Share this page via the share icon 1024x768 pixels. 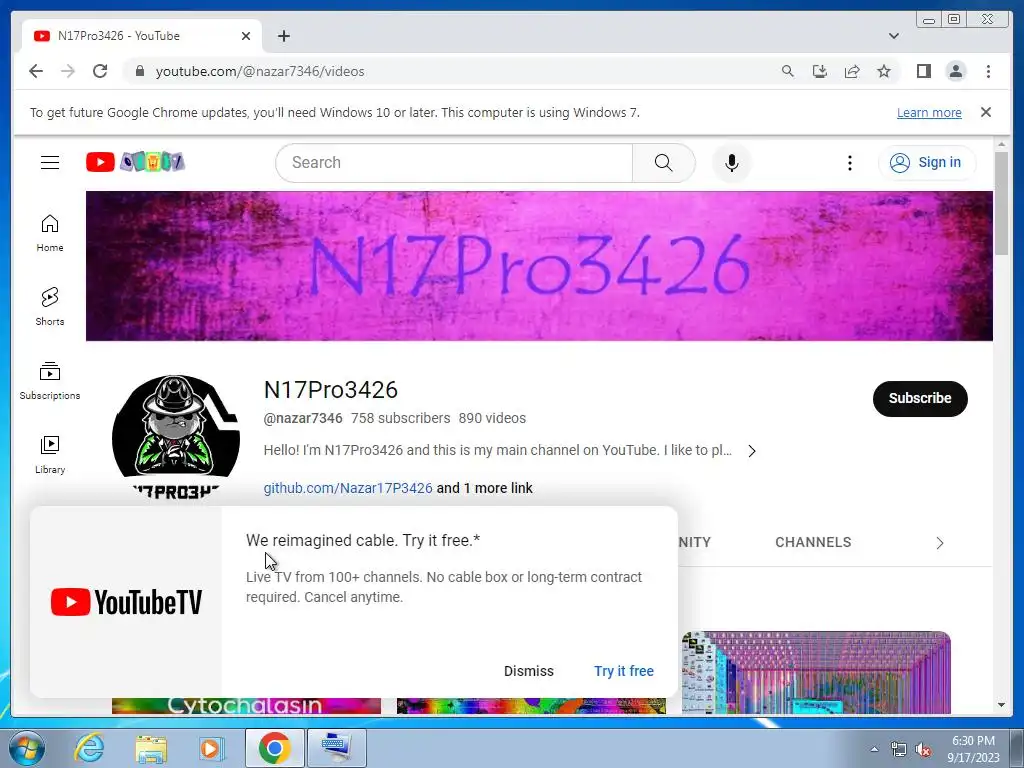(852, 71)
